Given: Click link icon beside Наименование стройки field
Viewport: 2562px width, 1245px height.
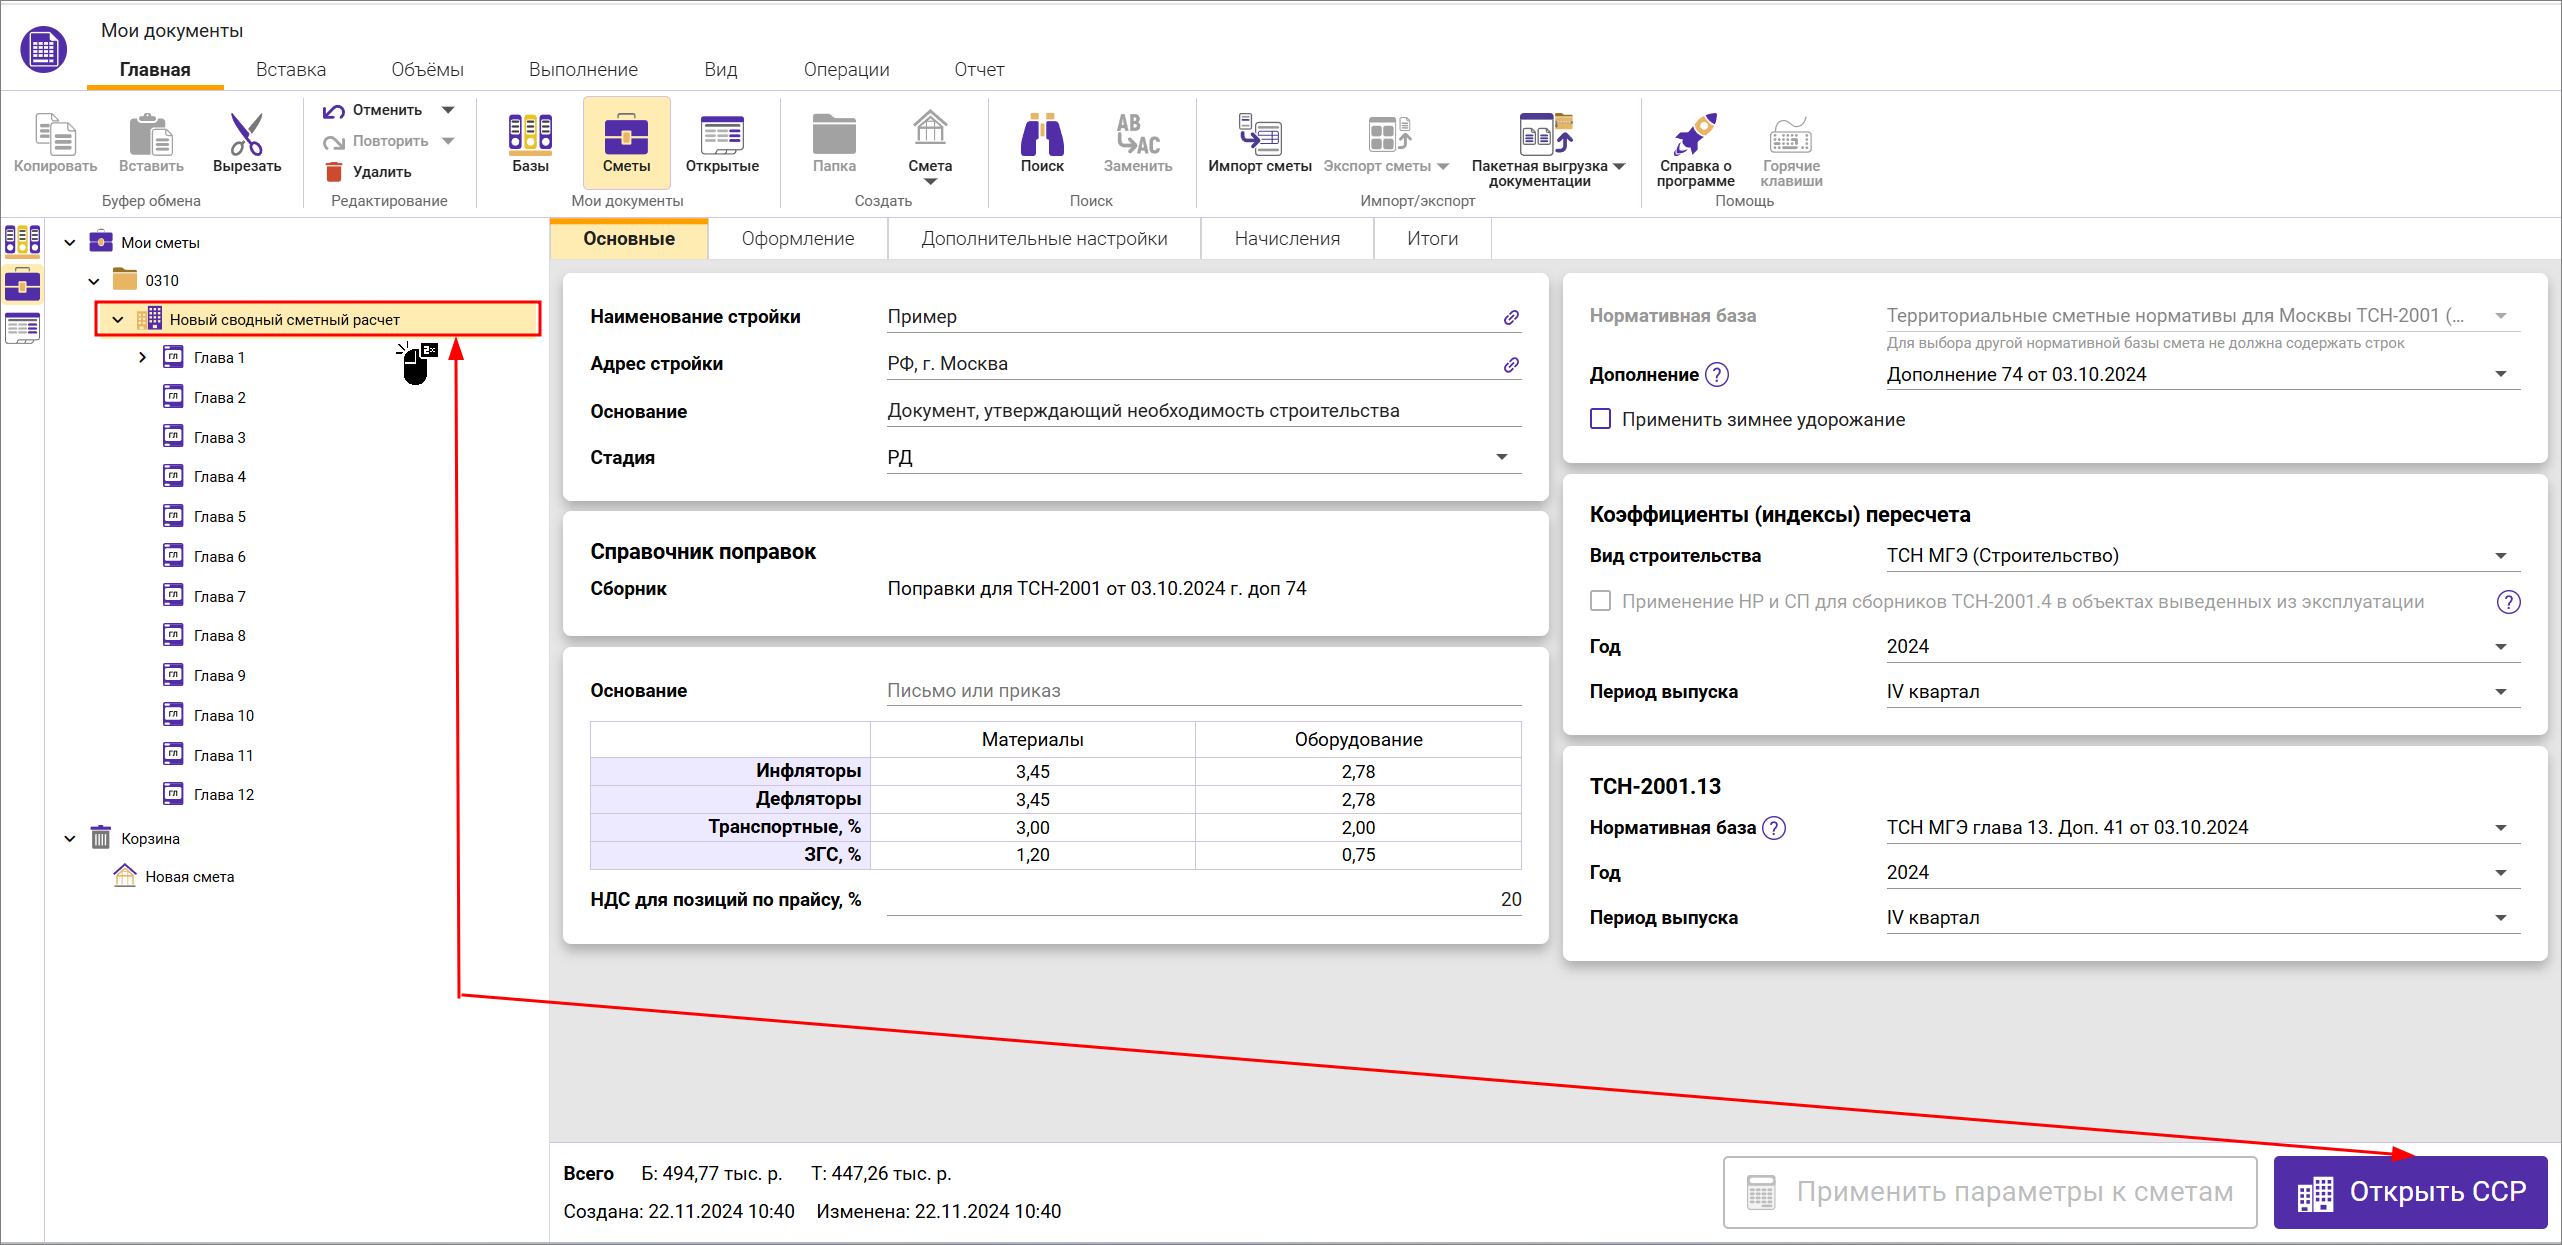Looking at the screenshot, I should point(1511,318).
